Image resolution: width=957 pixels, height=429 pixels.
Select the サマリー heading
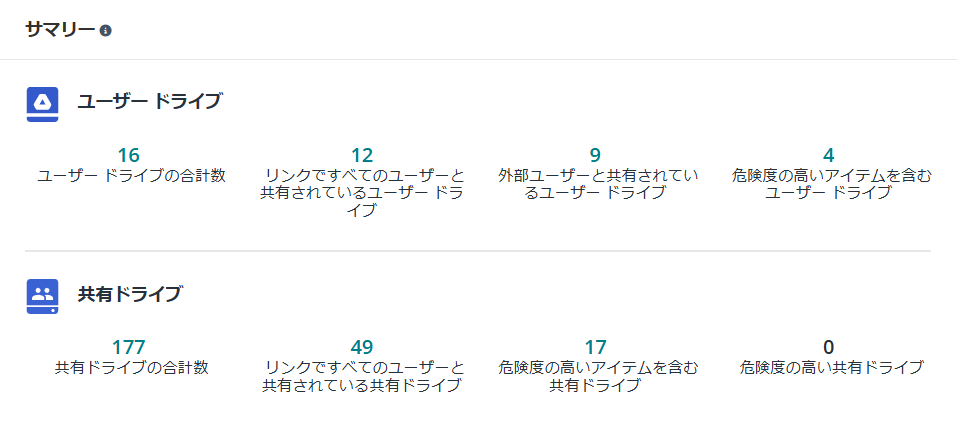[60, 30]
